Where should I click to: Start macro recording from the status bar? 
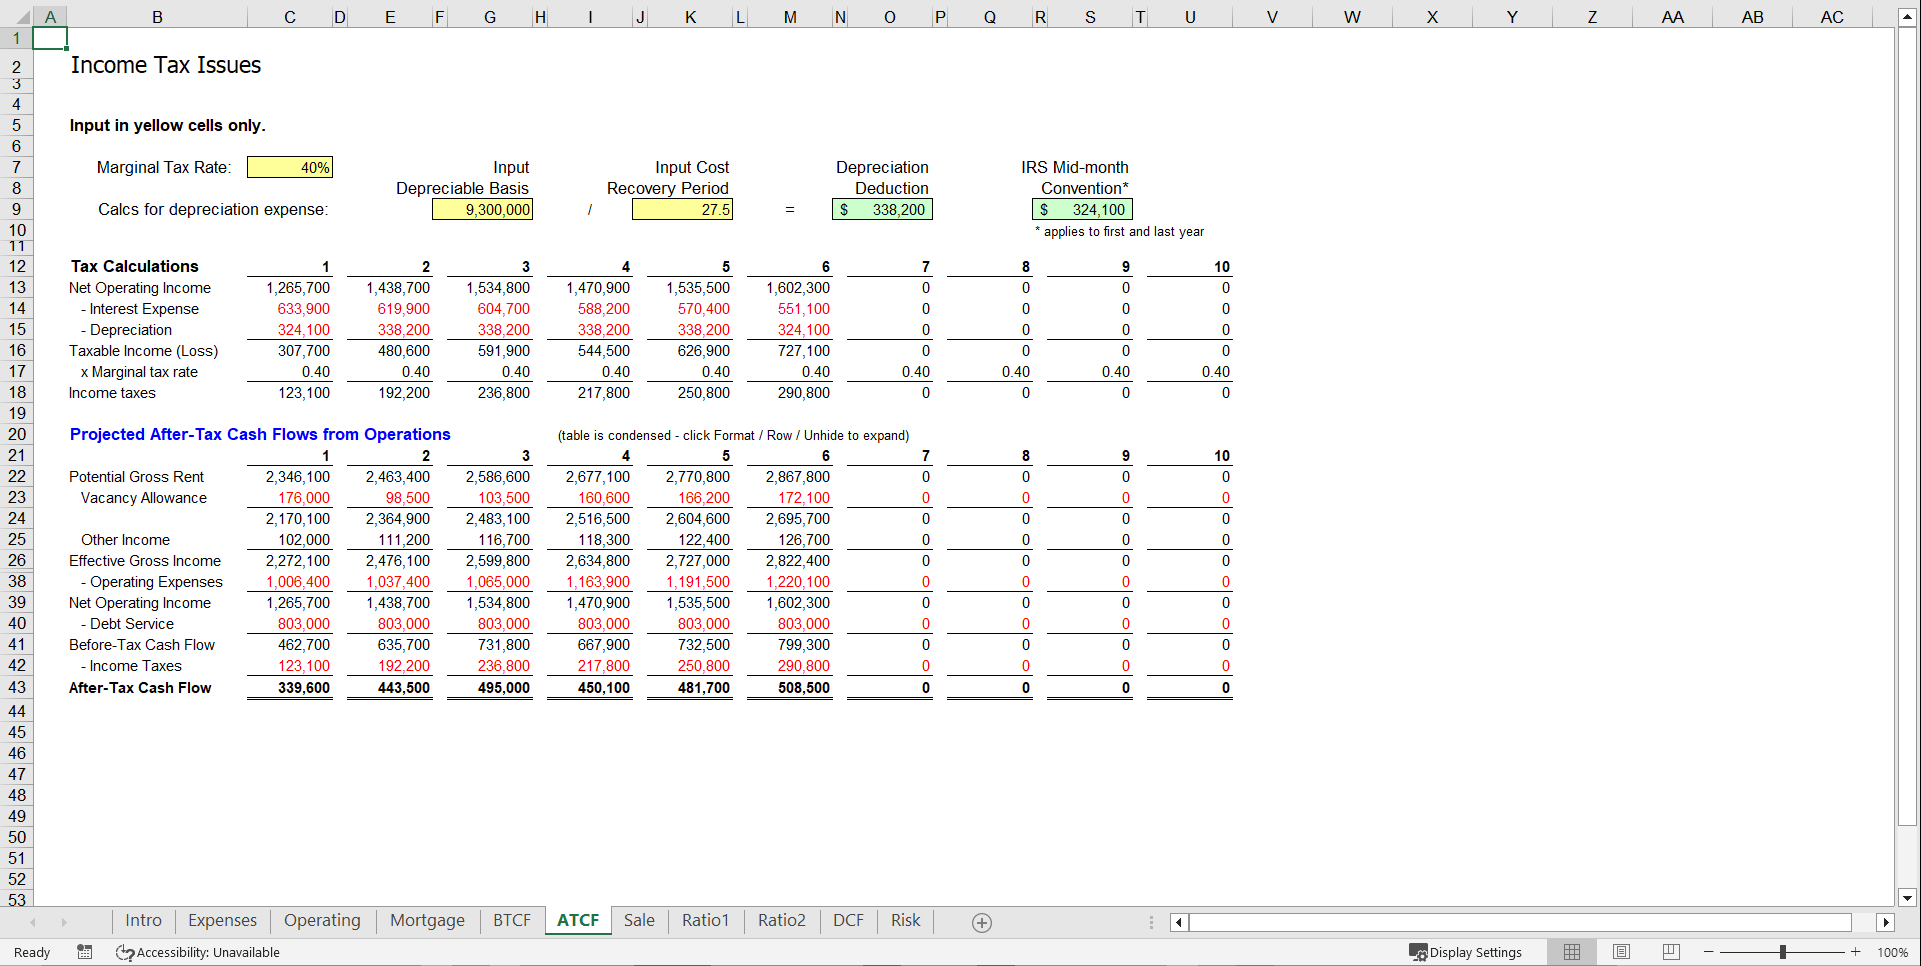point(84,952)
